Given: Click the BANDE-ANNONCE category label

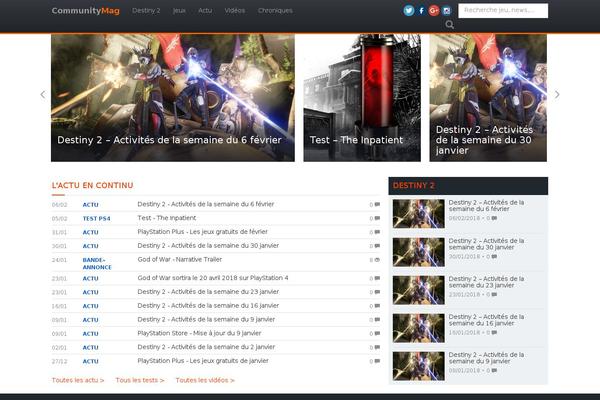Looking at the screenshot, I should coord(97,264).
